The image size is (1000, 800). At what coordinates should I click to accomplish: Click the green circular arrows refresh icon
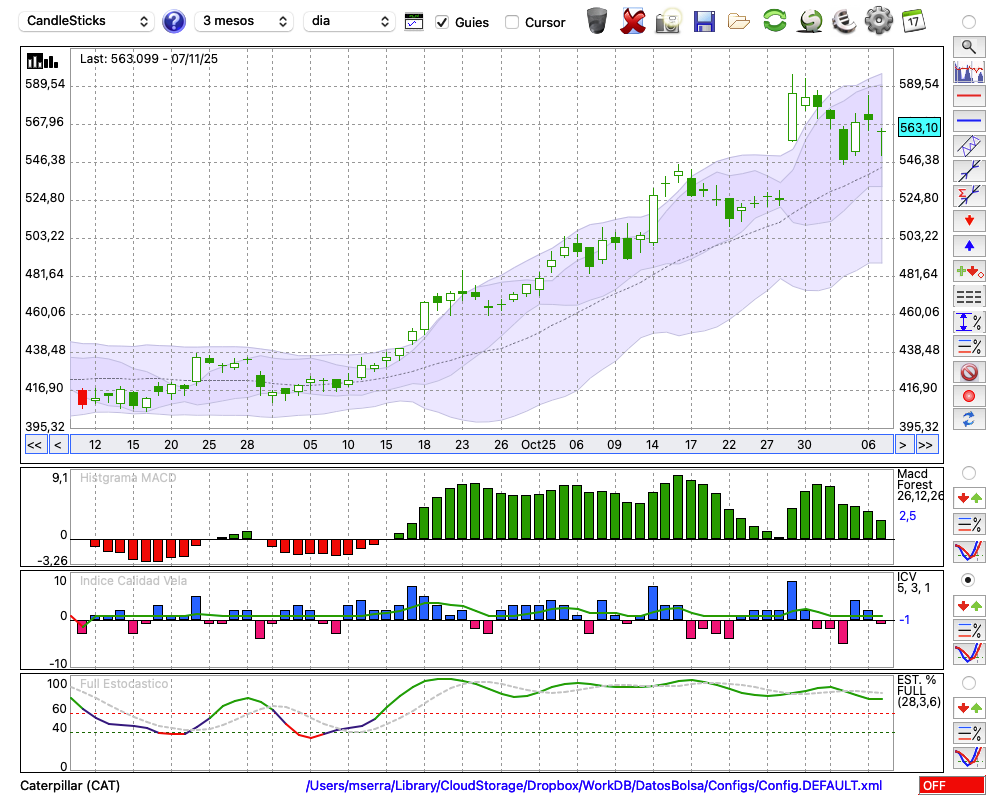click(774, 21)
